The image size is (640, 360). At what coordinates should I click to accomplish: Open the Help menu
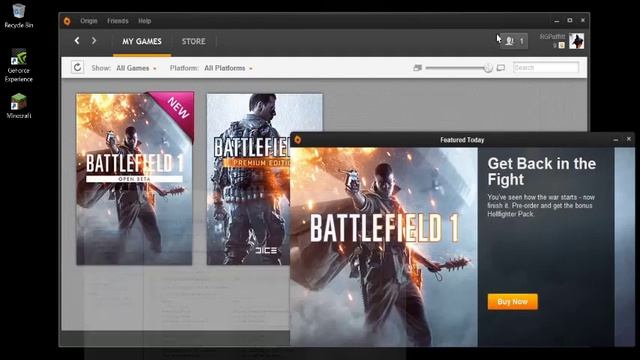point(144,21)
